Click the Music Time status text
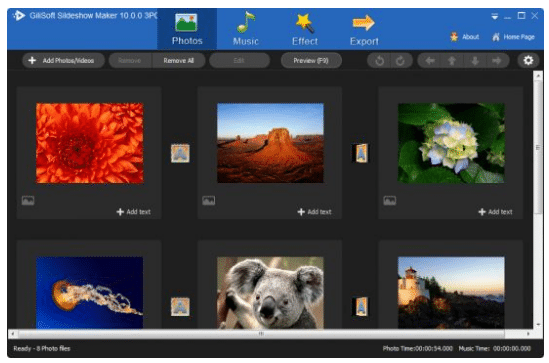549x363 pixels. click(495, 348)
